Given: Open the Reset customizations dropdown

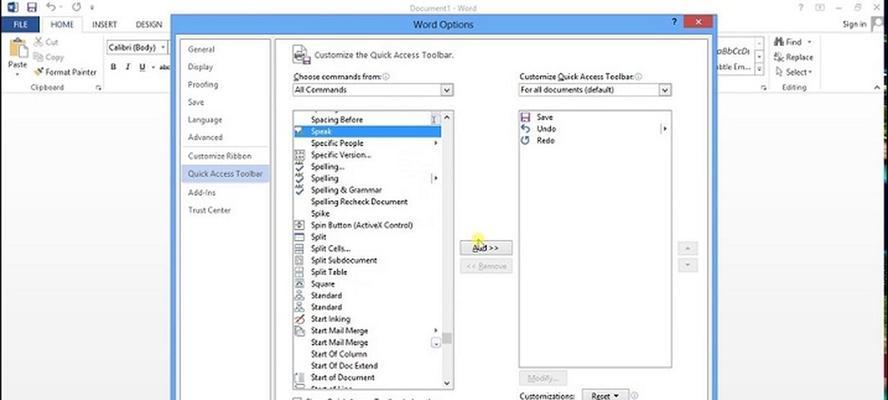Looking at the screenshot, I should 605,396.
